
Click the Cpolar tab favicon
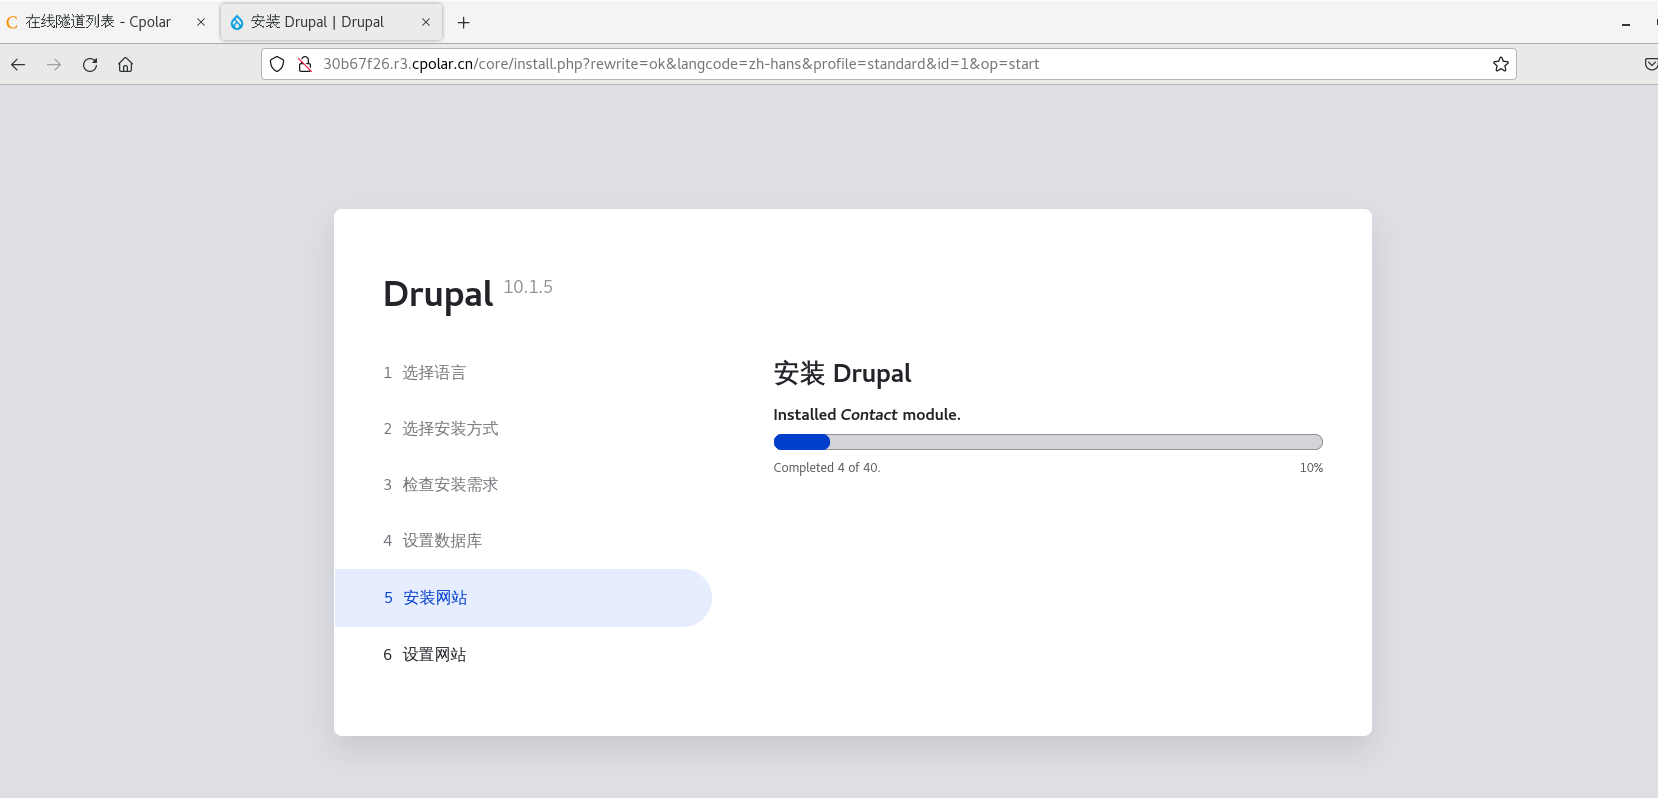pos(12,22)
